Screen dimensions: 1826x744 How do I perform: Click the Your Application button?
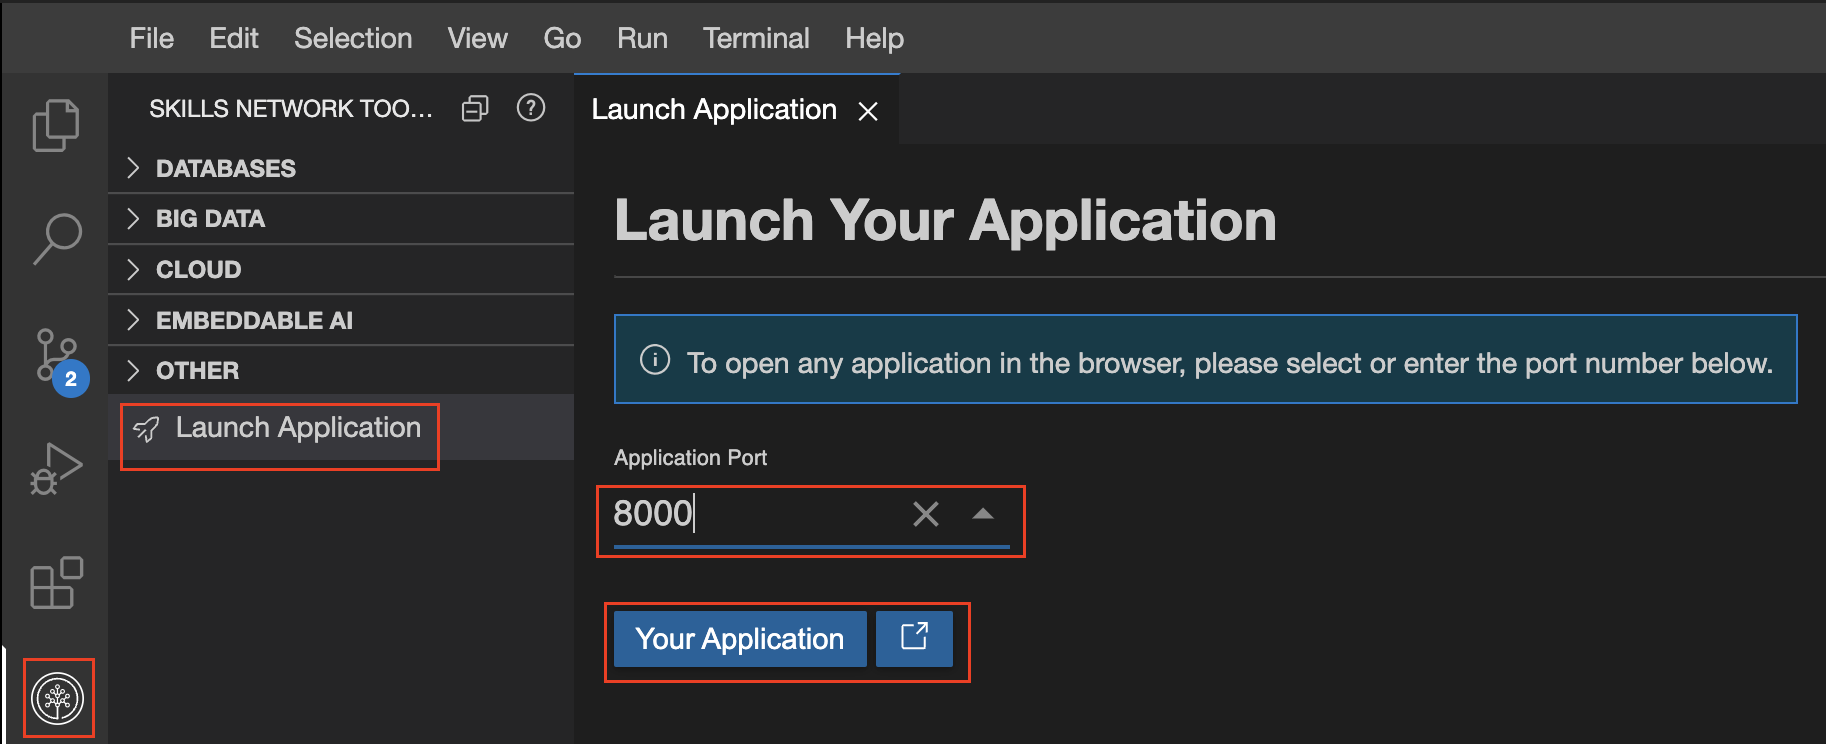(x=740, y=639)
